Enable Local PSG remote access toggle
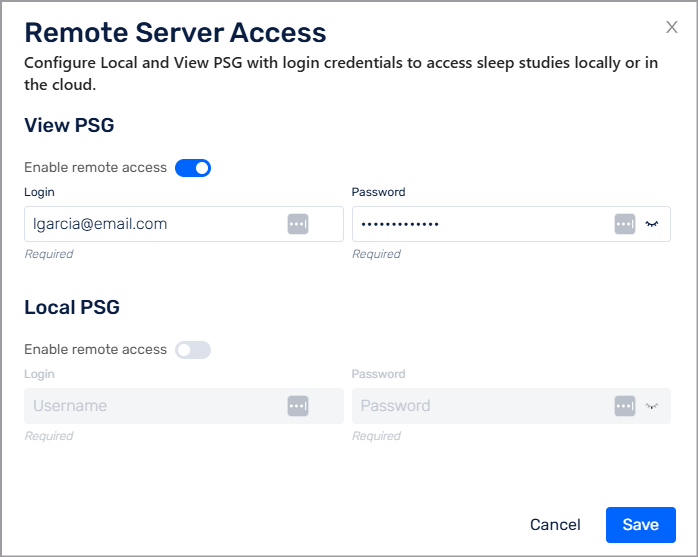Screen dimensions: 698x557 click(193, 350)
